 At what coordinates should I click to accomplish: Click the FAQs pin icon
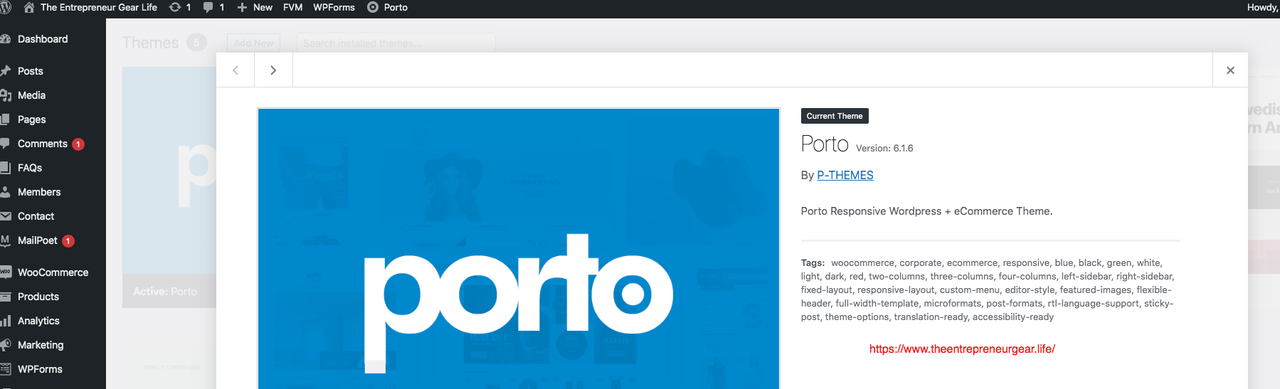[6, 168]
